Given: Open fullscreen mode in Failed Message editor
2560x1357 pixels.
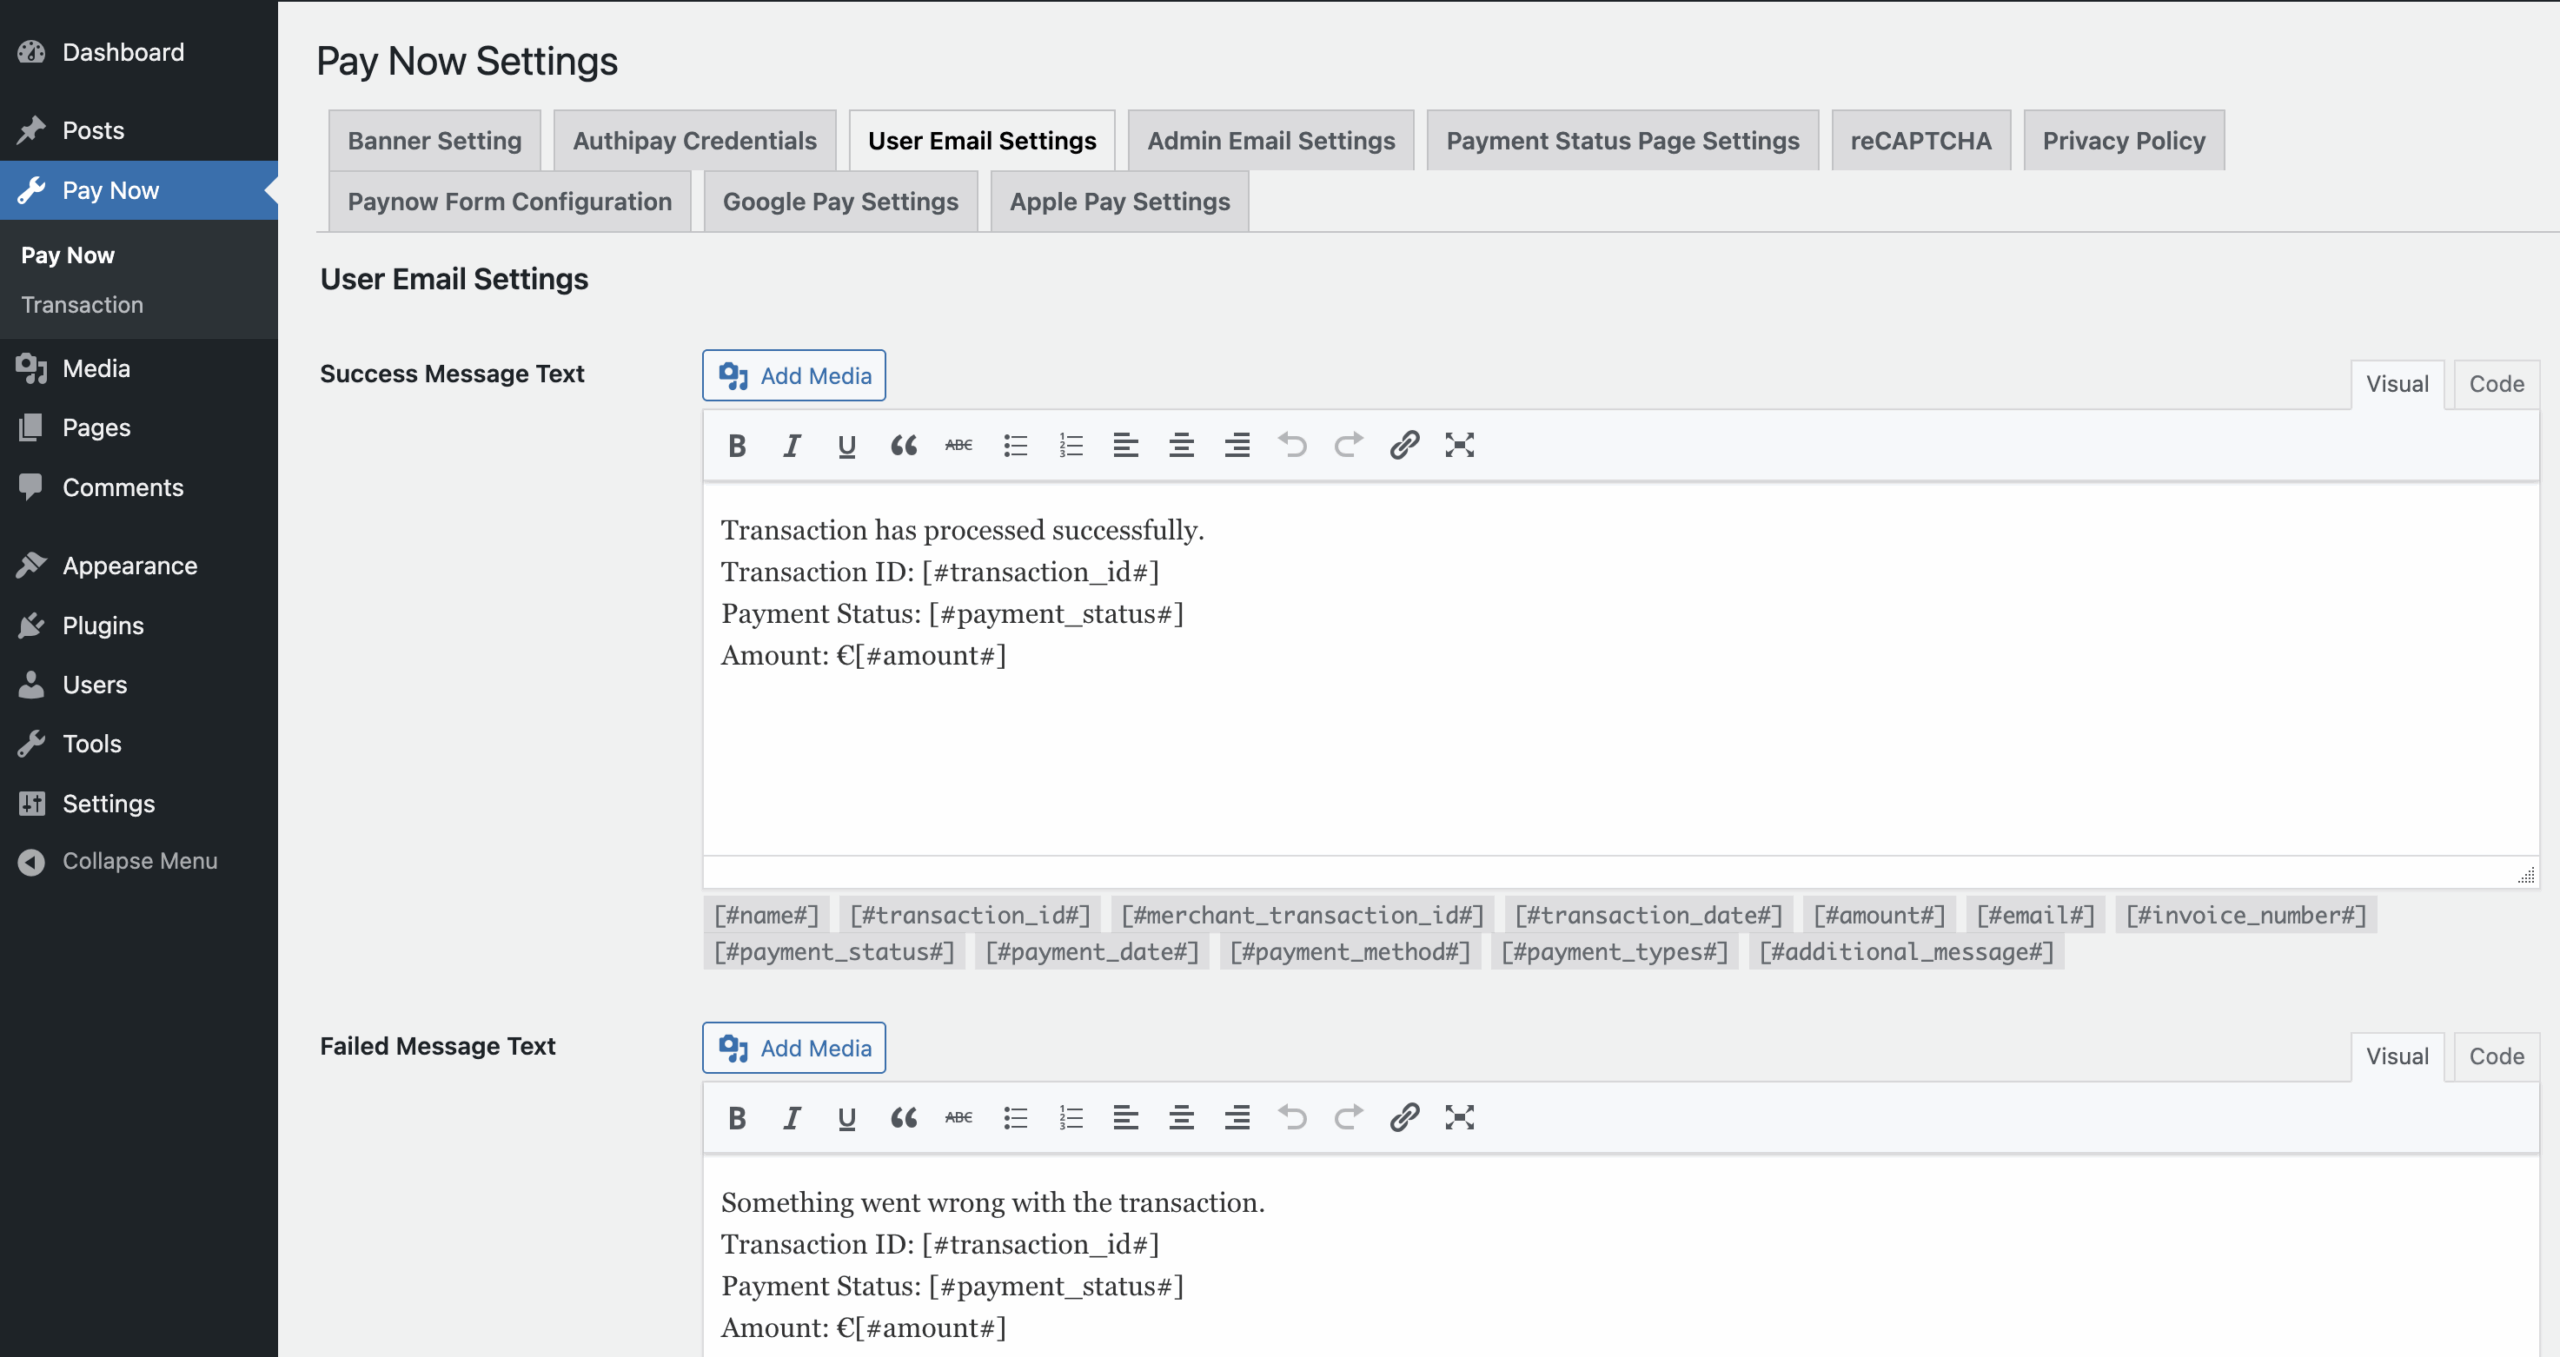Looking at the screenshot, I should pos(1460,1118).
